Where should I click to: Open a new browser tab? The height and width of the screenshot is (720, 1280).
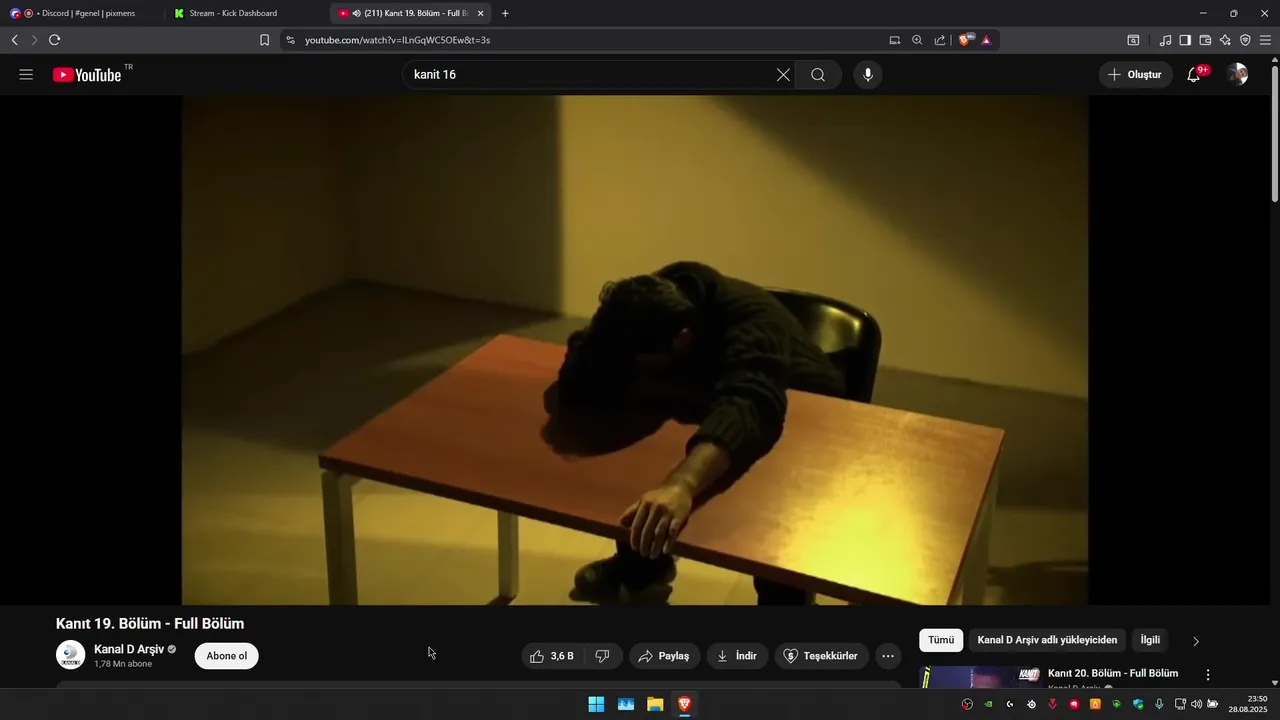click(505, 13)
